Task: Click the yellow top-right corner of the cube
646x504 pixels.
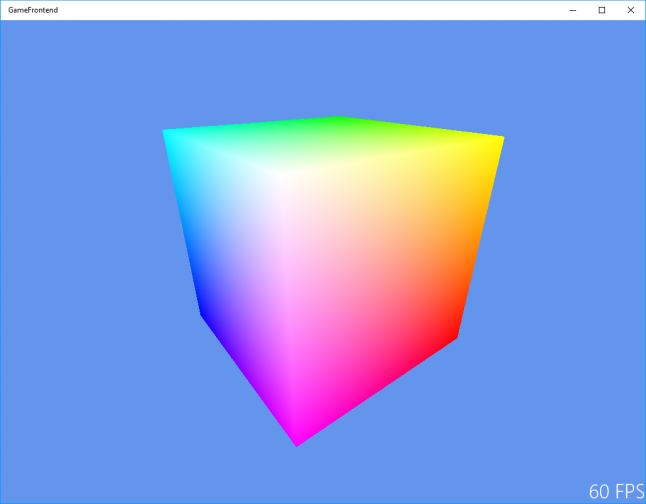Action: (501, 139)
